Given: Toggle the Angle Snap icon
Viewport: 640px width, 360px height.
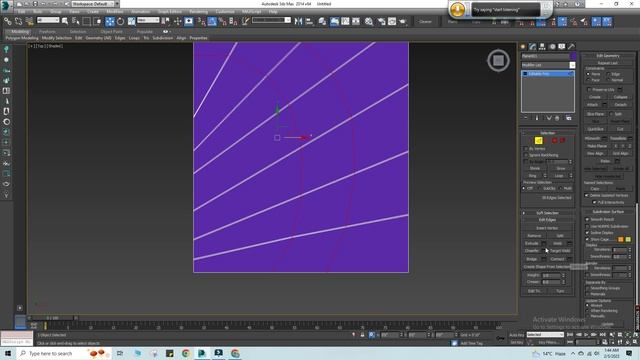Looking at the screenshot, I should pos(212,21).
